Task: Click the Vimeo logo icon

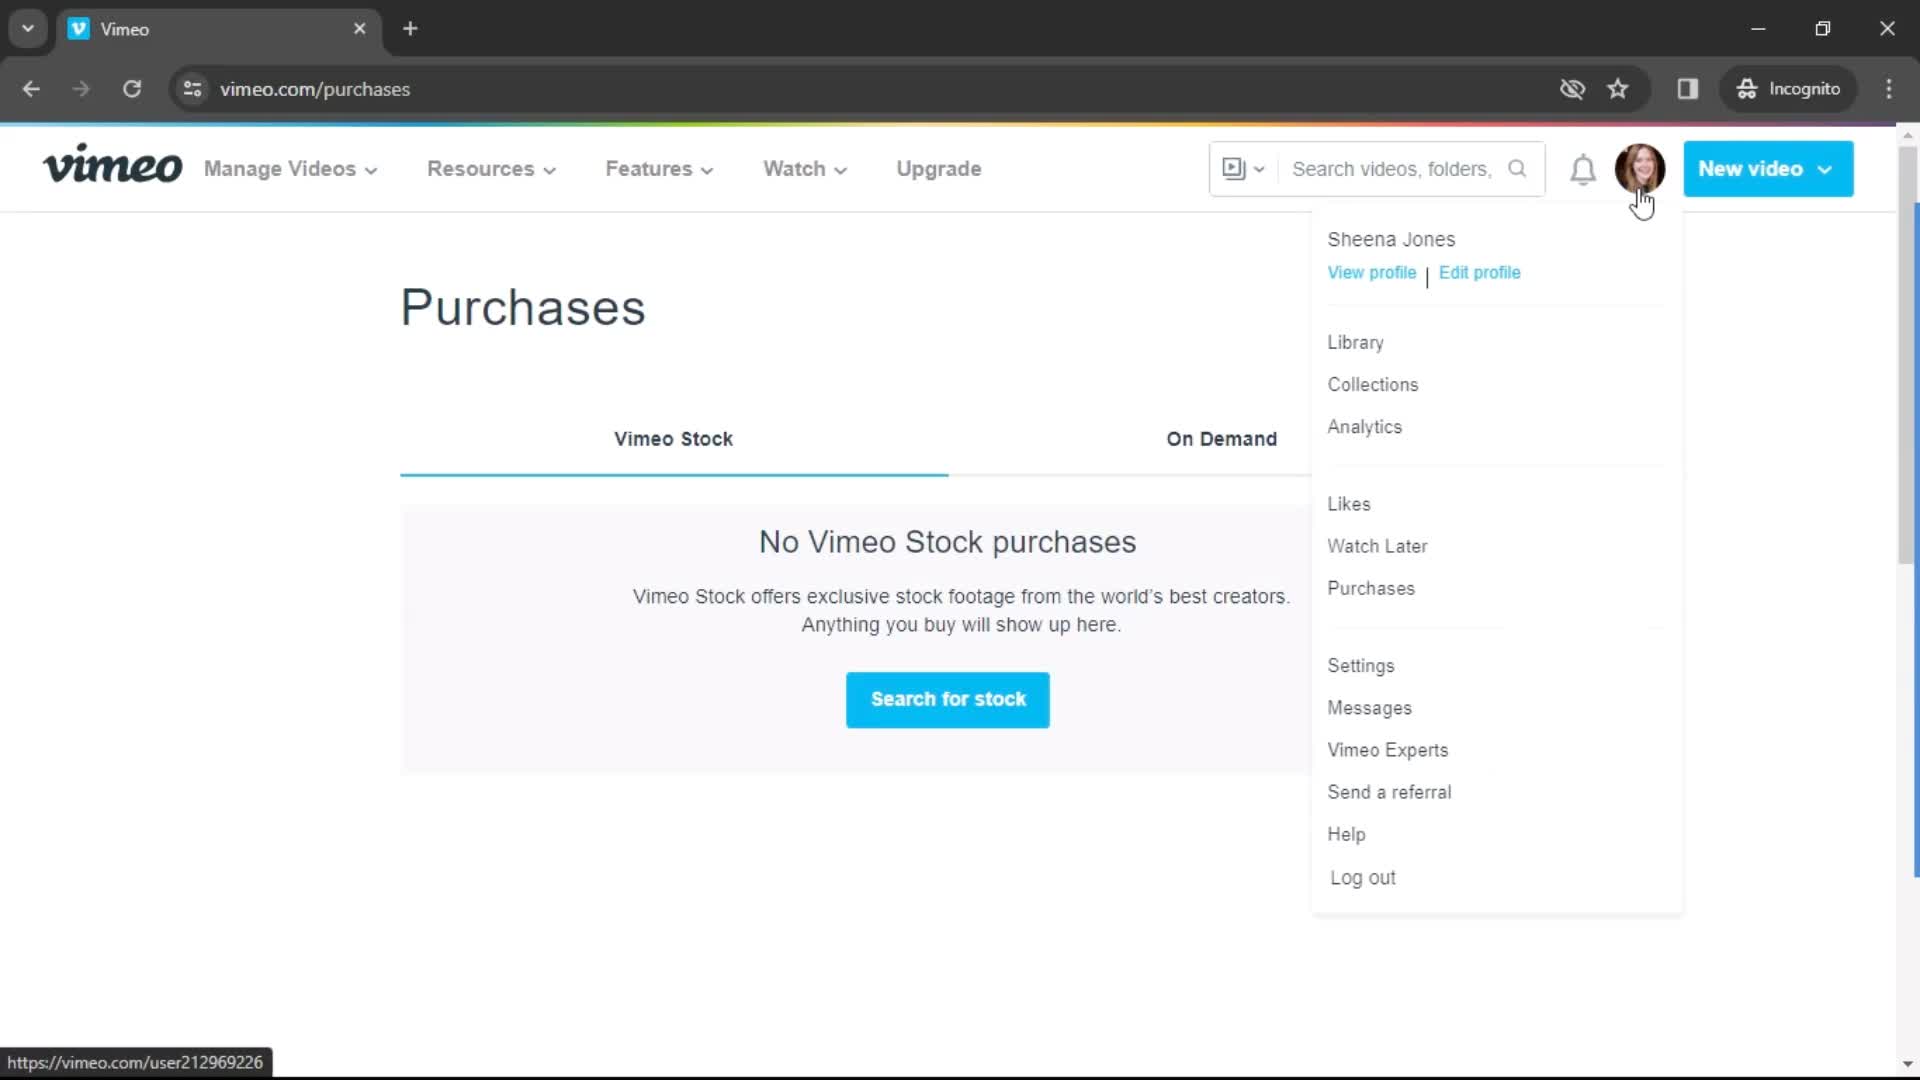Action: (x=112, y=167)
